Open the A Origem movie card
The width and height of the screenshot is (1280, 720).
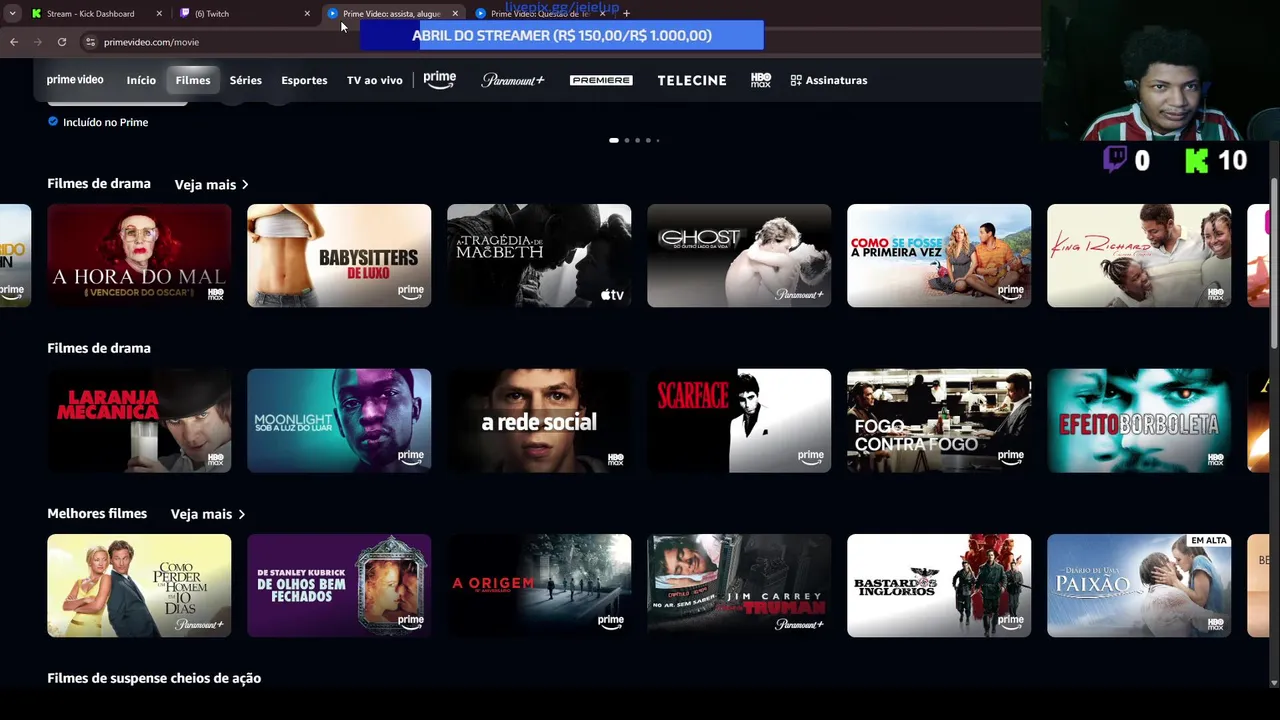[x=539, y=585]
